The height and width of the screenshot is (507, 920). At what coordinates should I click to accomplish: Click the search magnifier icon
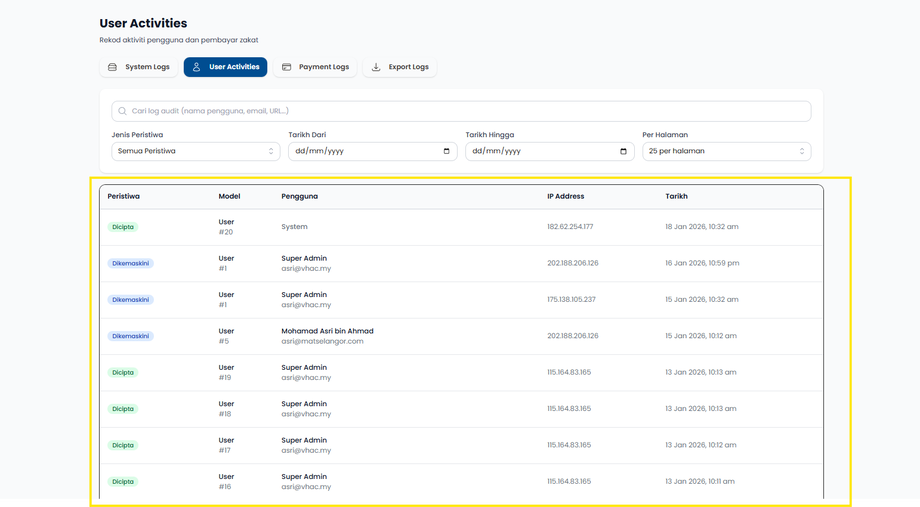[123, 111]
